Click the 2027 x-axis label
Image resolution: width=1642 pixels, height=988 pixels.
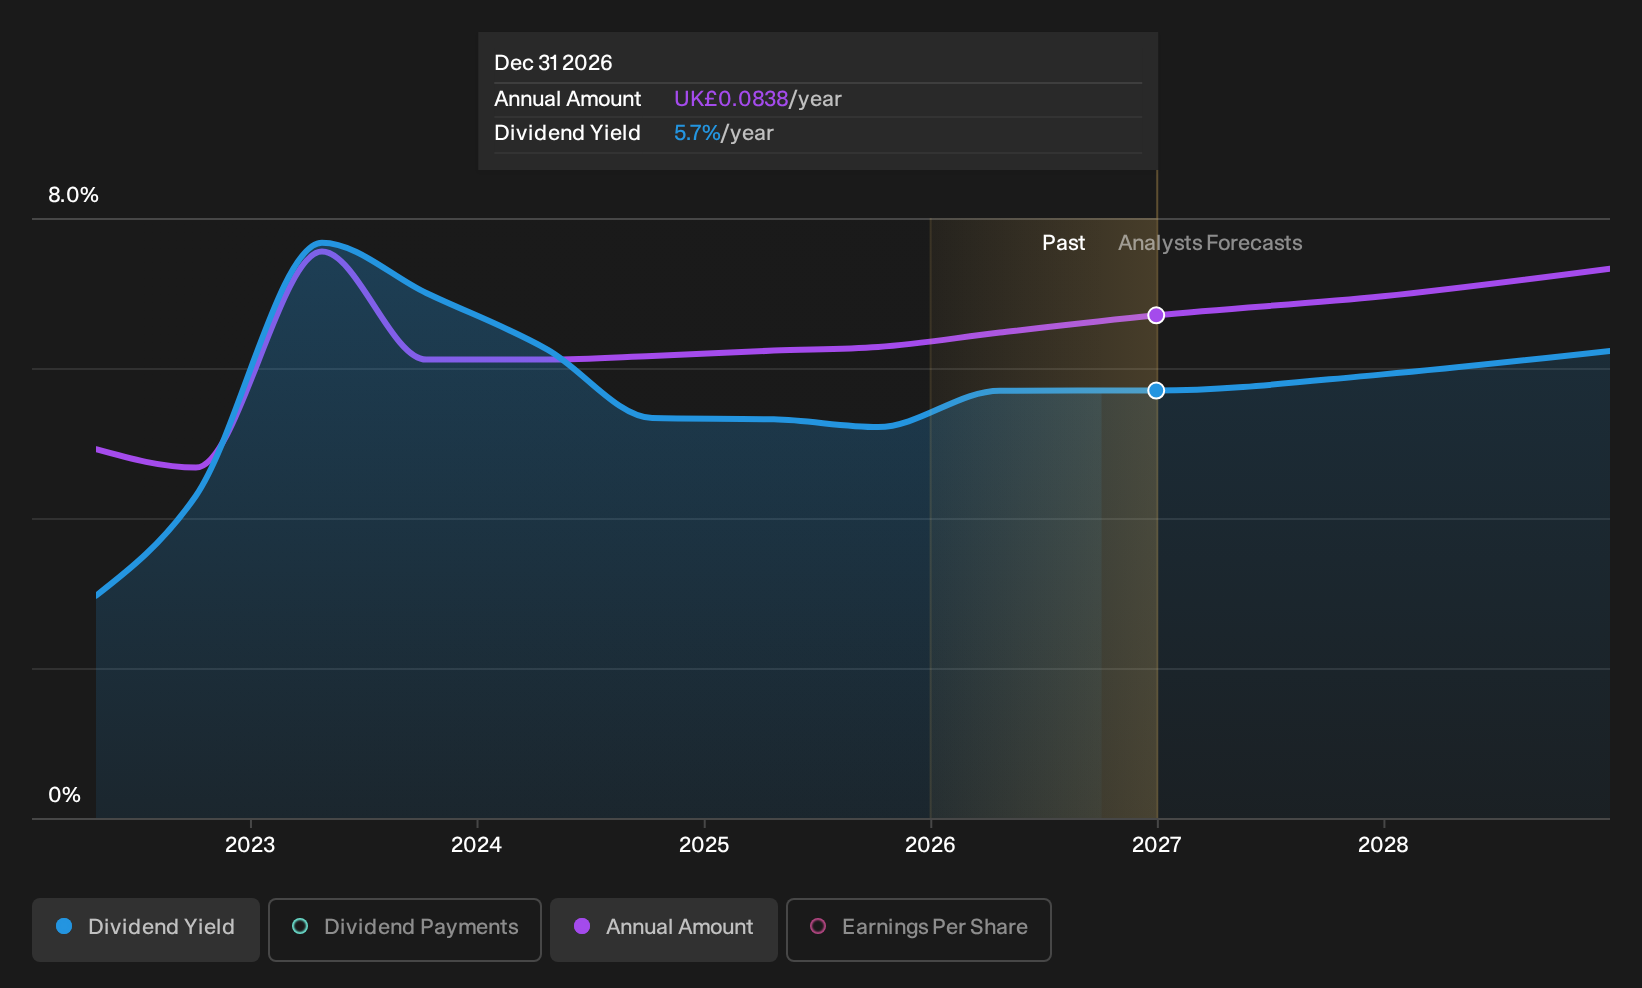(x=1157, y=845)
